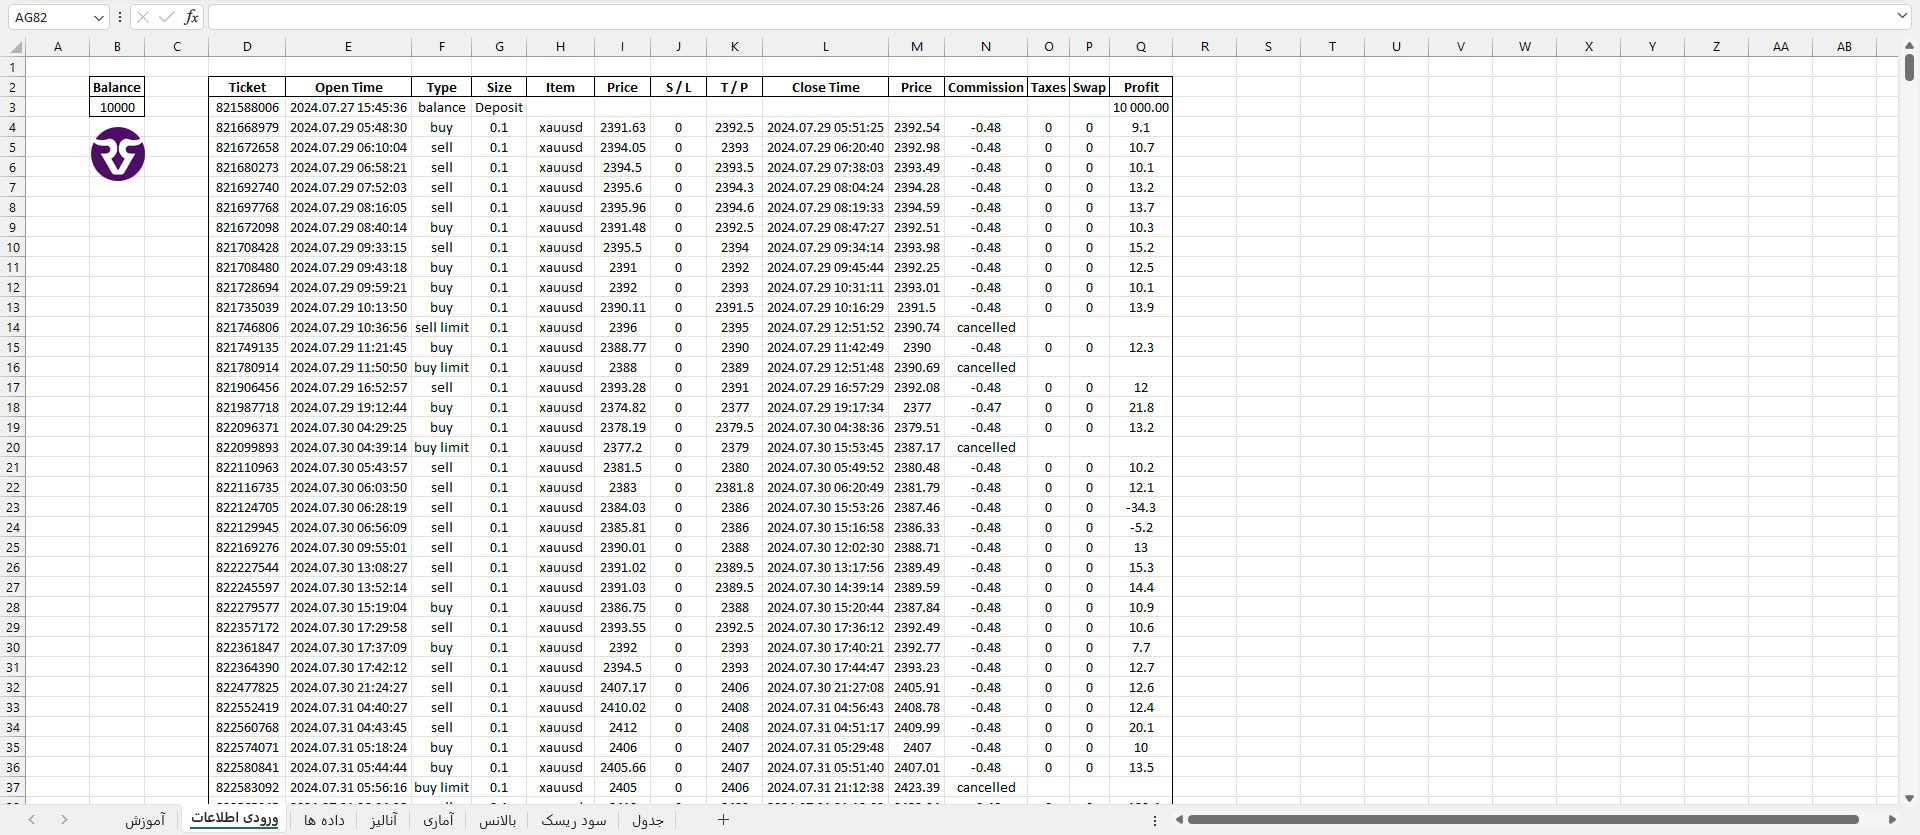Click open time 2024.07.30 04:39:14

[348, 447]
